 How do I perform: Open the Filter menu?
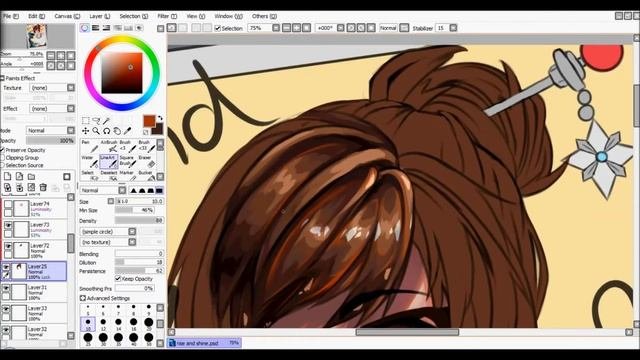coord(167,16)
